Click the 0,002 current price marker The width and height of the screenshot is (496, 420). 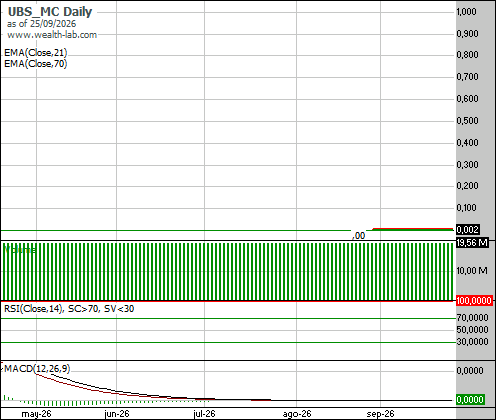point(468,229)
